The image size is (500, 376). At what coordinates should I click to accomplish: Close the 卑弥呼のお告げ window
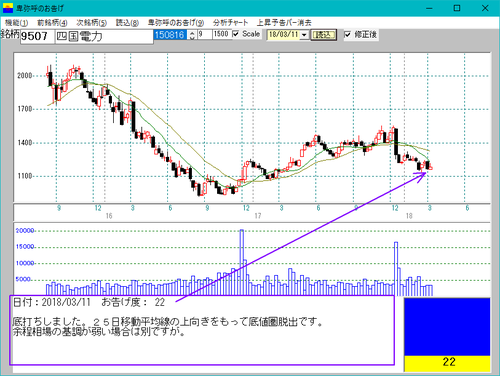(485, 8)
